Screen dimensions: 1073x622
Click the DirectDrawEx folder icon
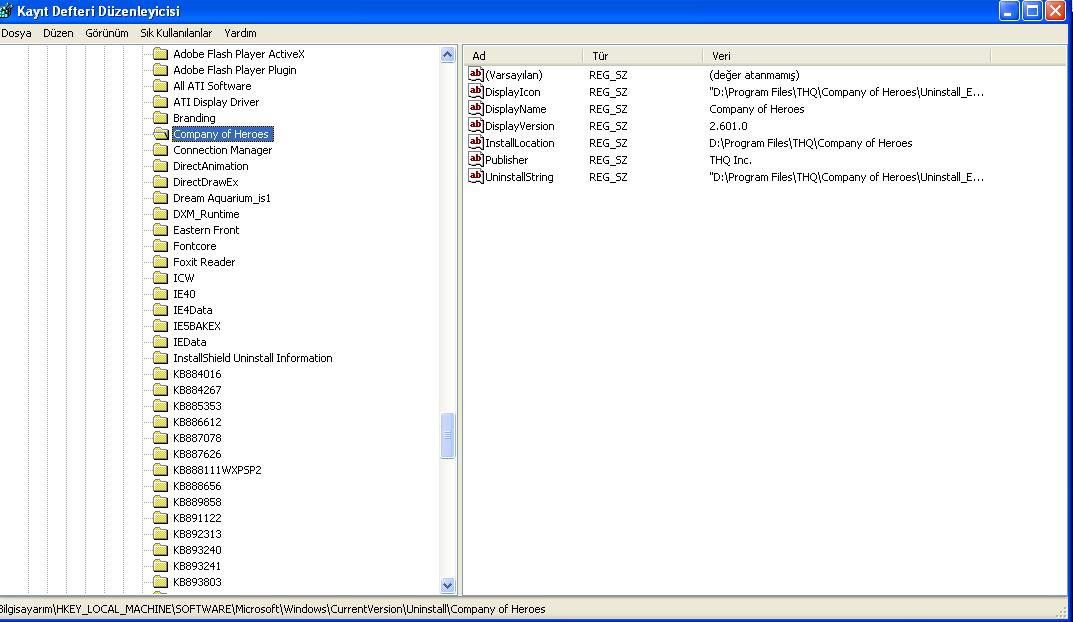[161, 182]
